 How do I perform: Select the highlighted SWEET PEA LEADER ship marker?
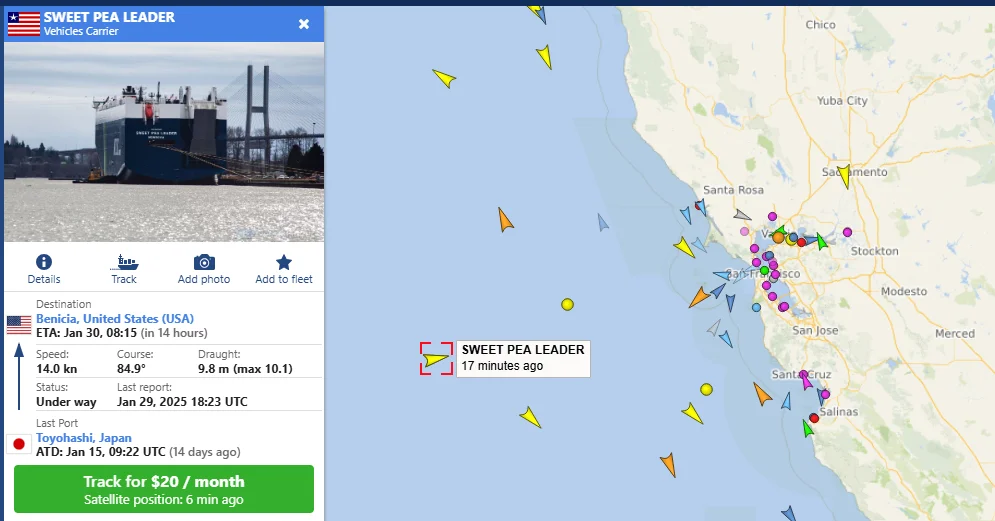(x=436, y=358)
